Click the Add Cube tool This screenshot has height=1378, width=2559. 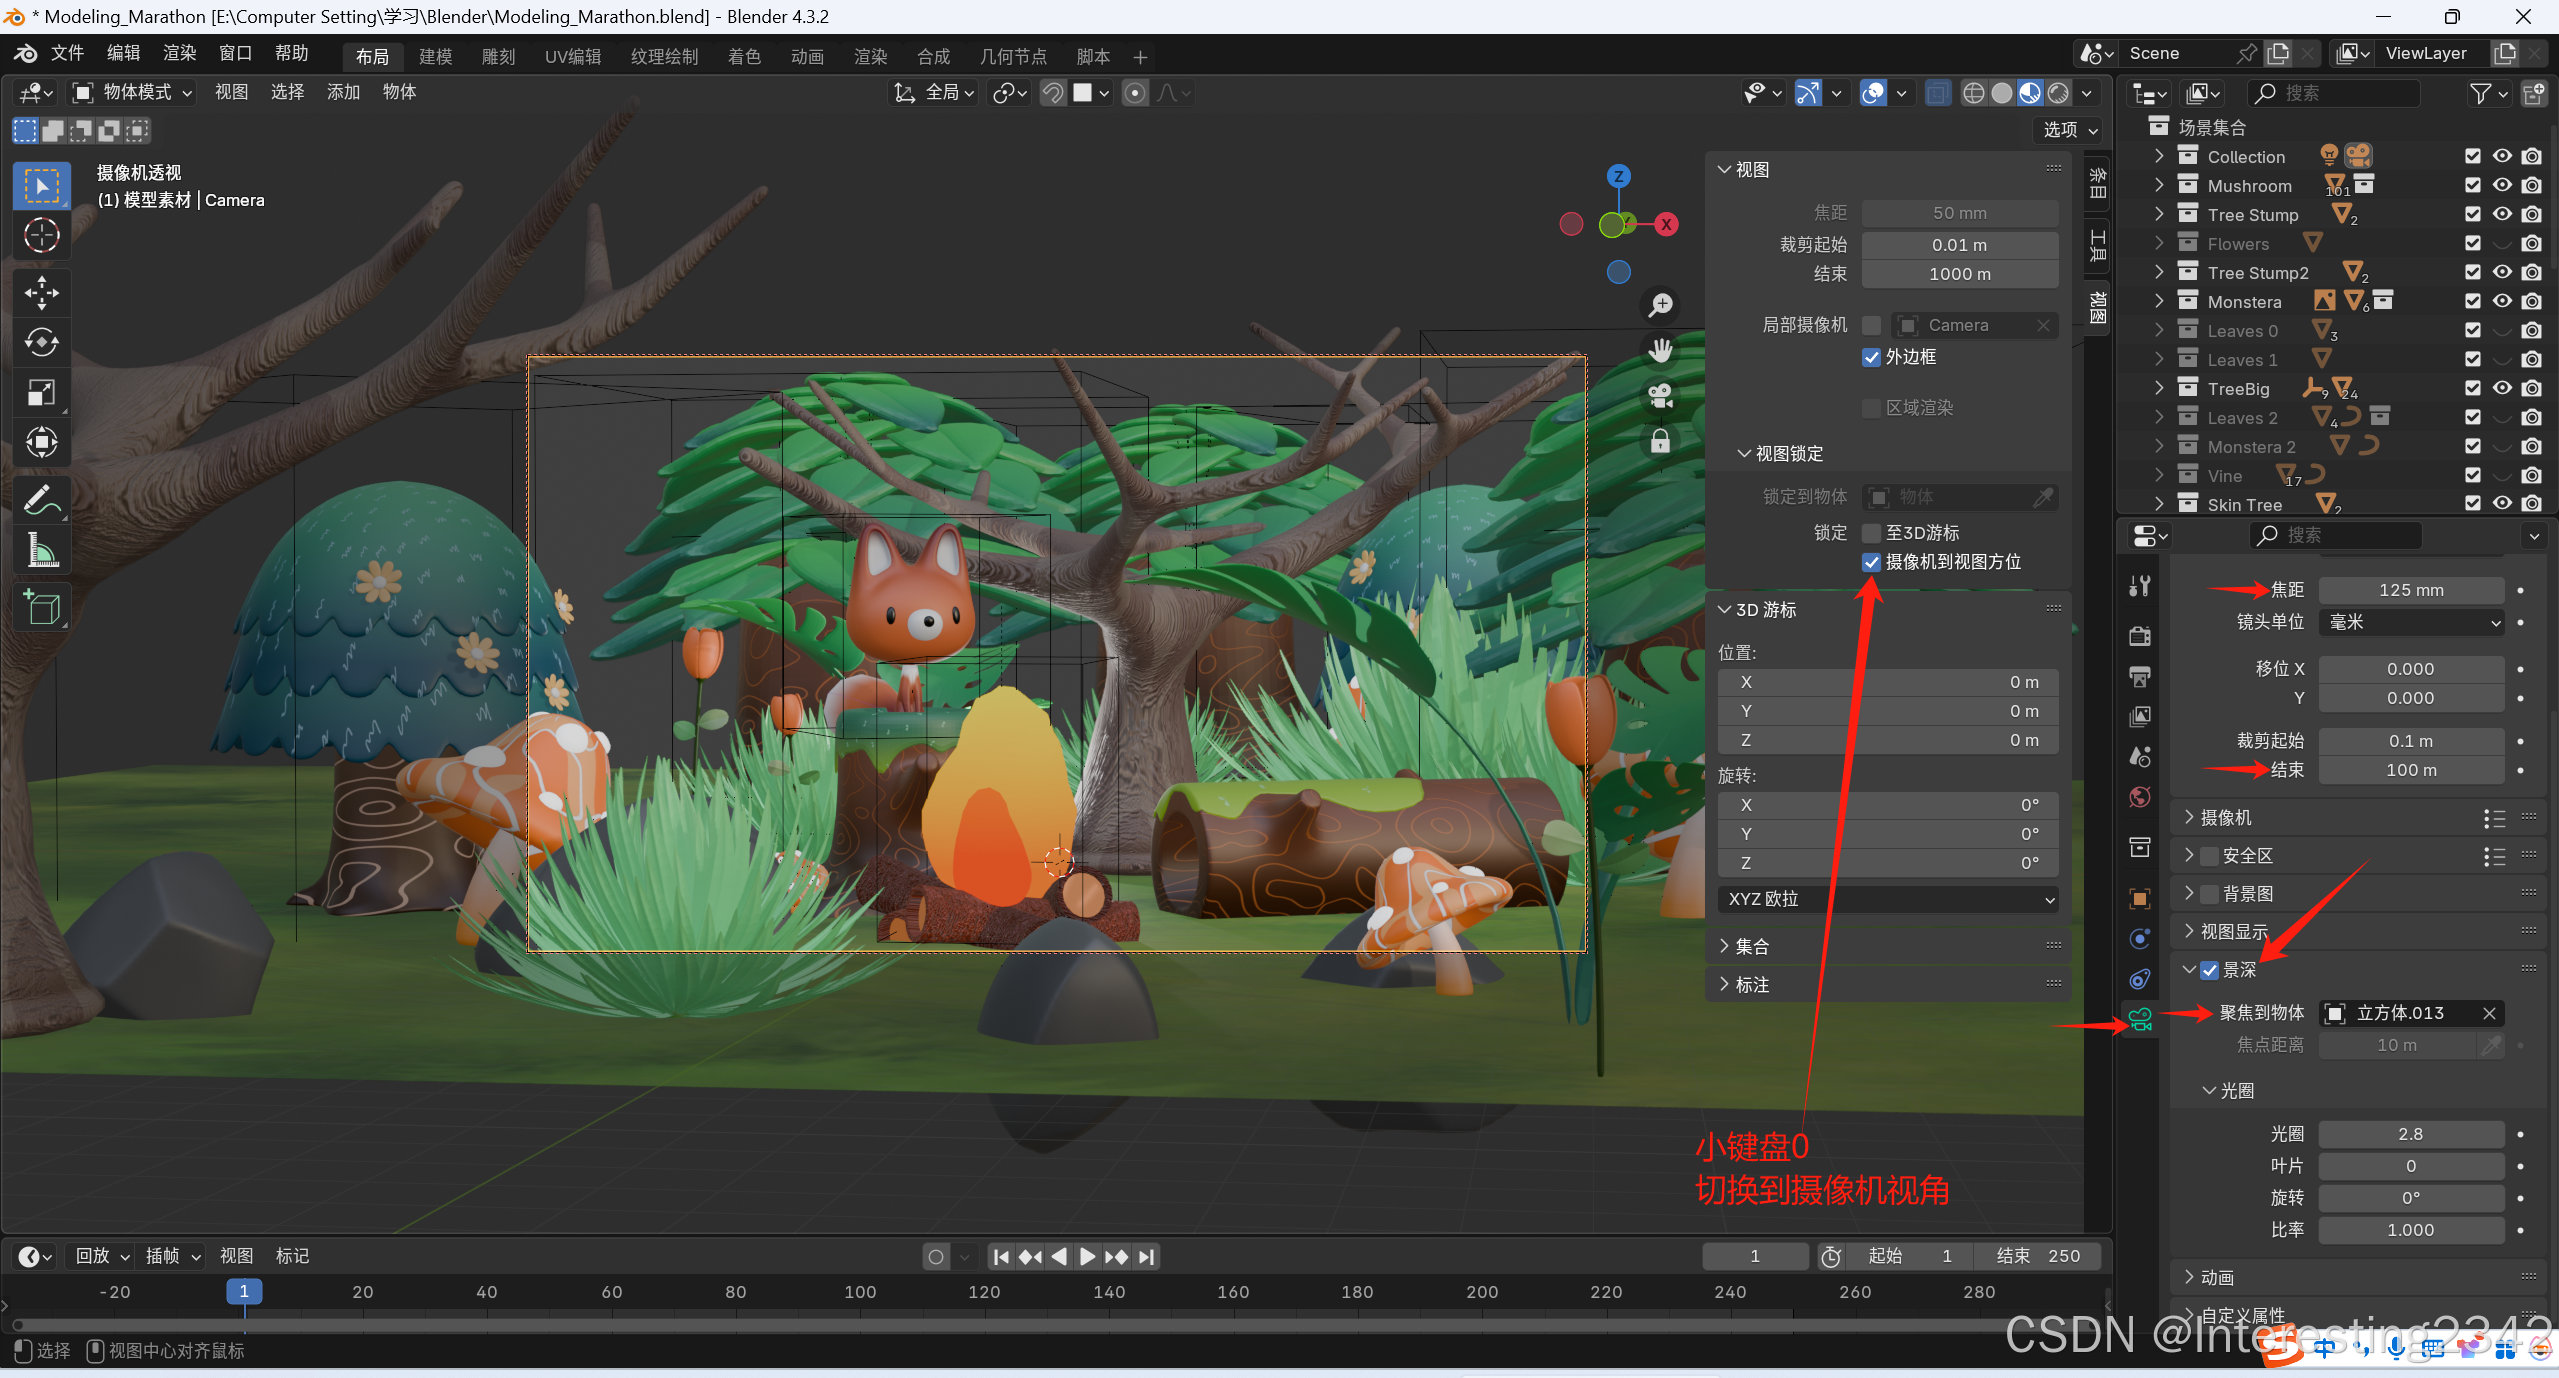click(x=41, y=607)
